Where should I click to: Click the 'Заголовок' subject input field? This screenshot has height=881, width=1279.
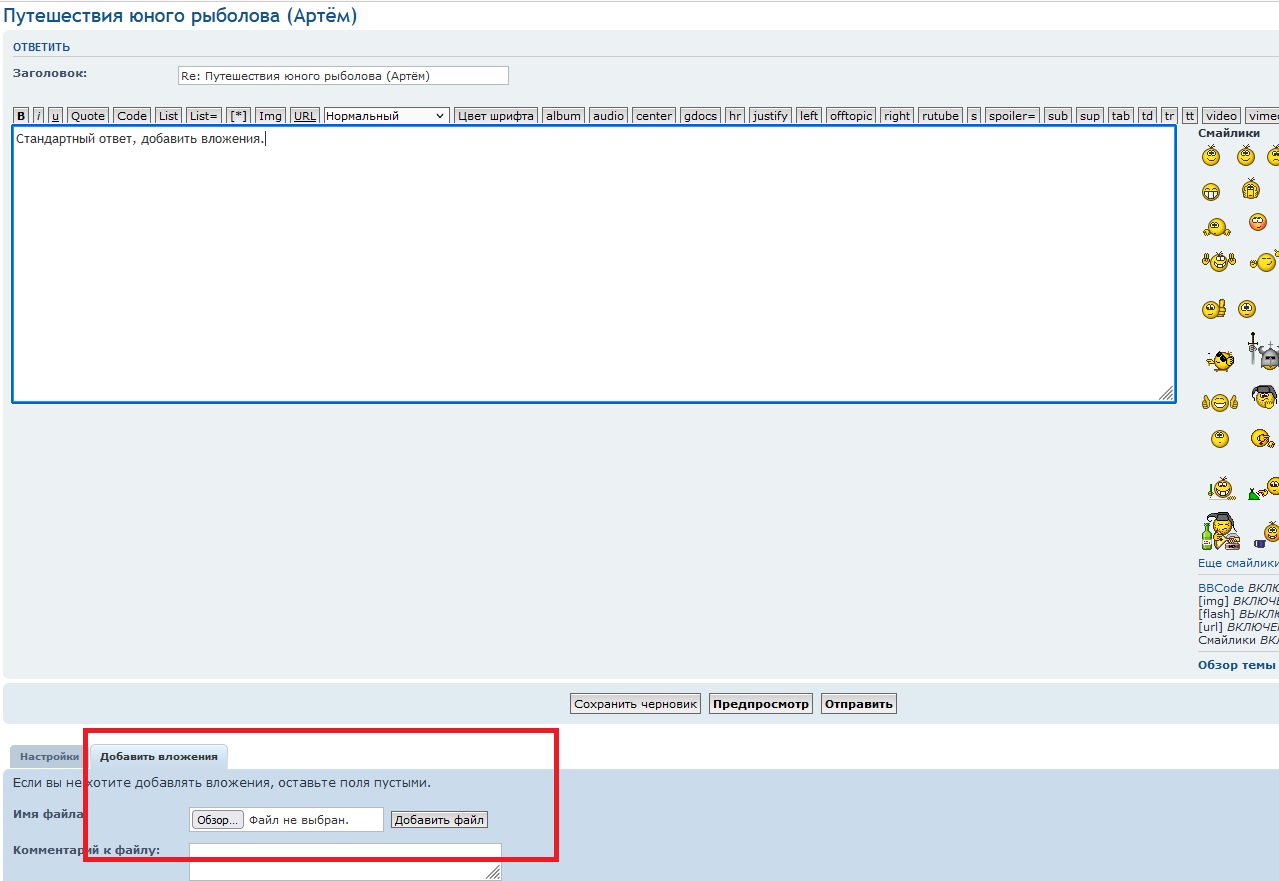[343, 76]
